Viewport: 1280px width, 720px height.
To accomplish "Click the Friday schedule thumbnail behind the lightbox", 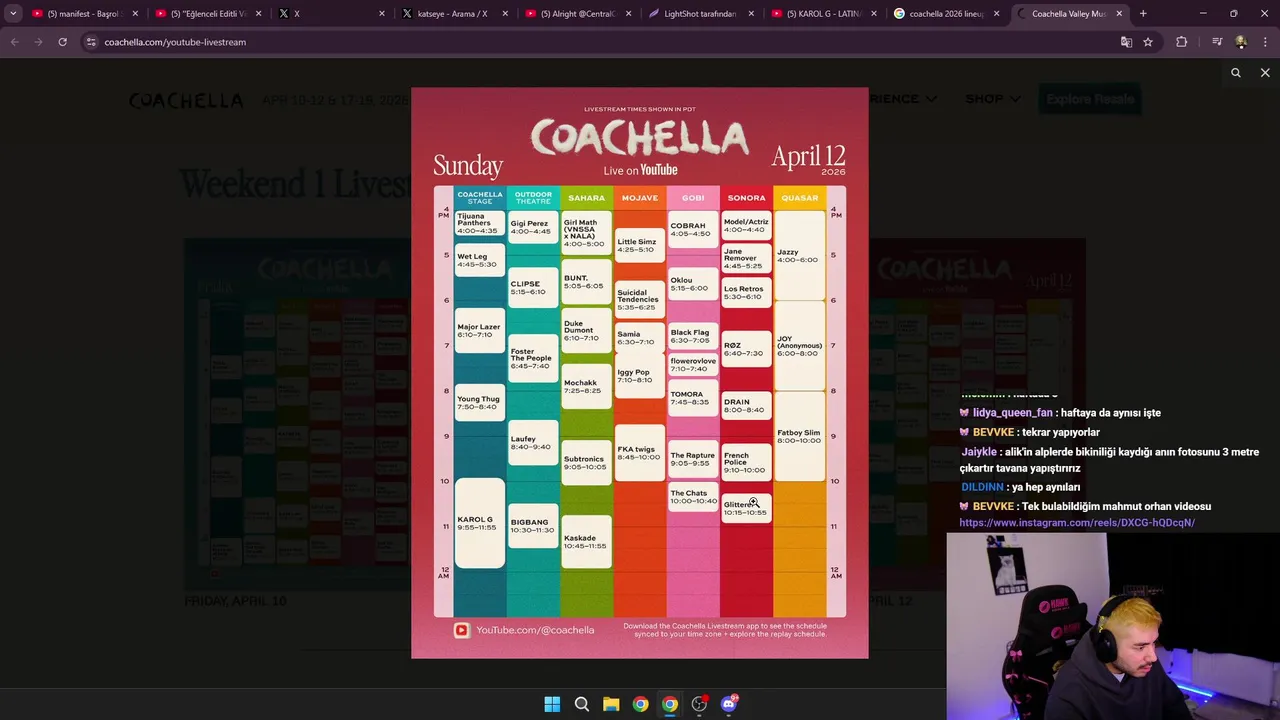I will (296, 414).
